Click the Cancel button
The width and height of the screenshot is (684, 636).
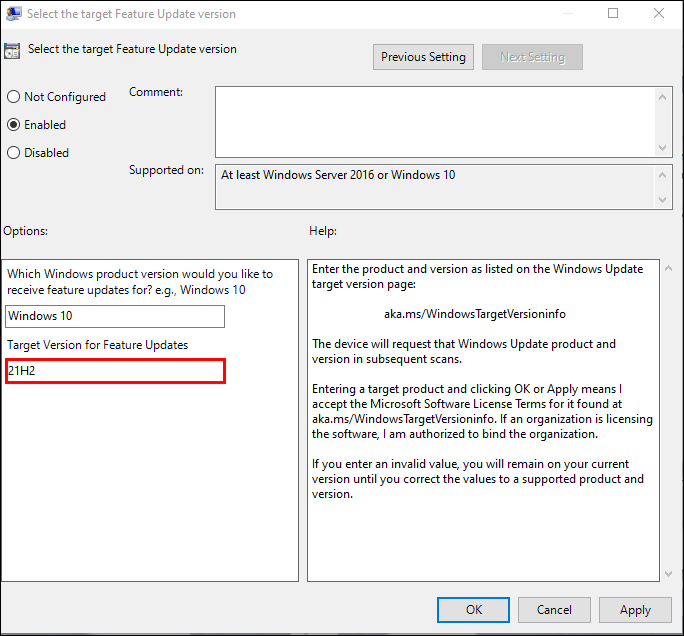pos(554,610)
